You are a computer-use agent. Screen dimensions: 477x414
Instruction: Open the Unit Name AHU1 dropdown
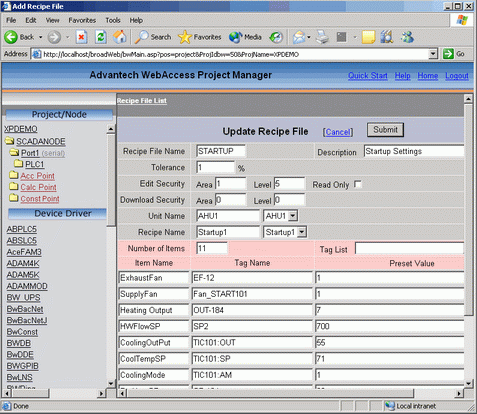click(x=293, y=216)
